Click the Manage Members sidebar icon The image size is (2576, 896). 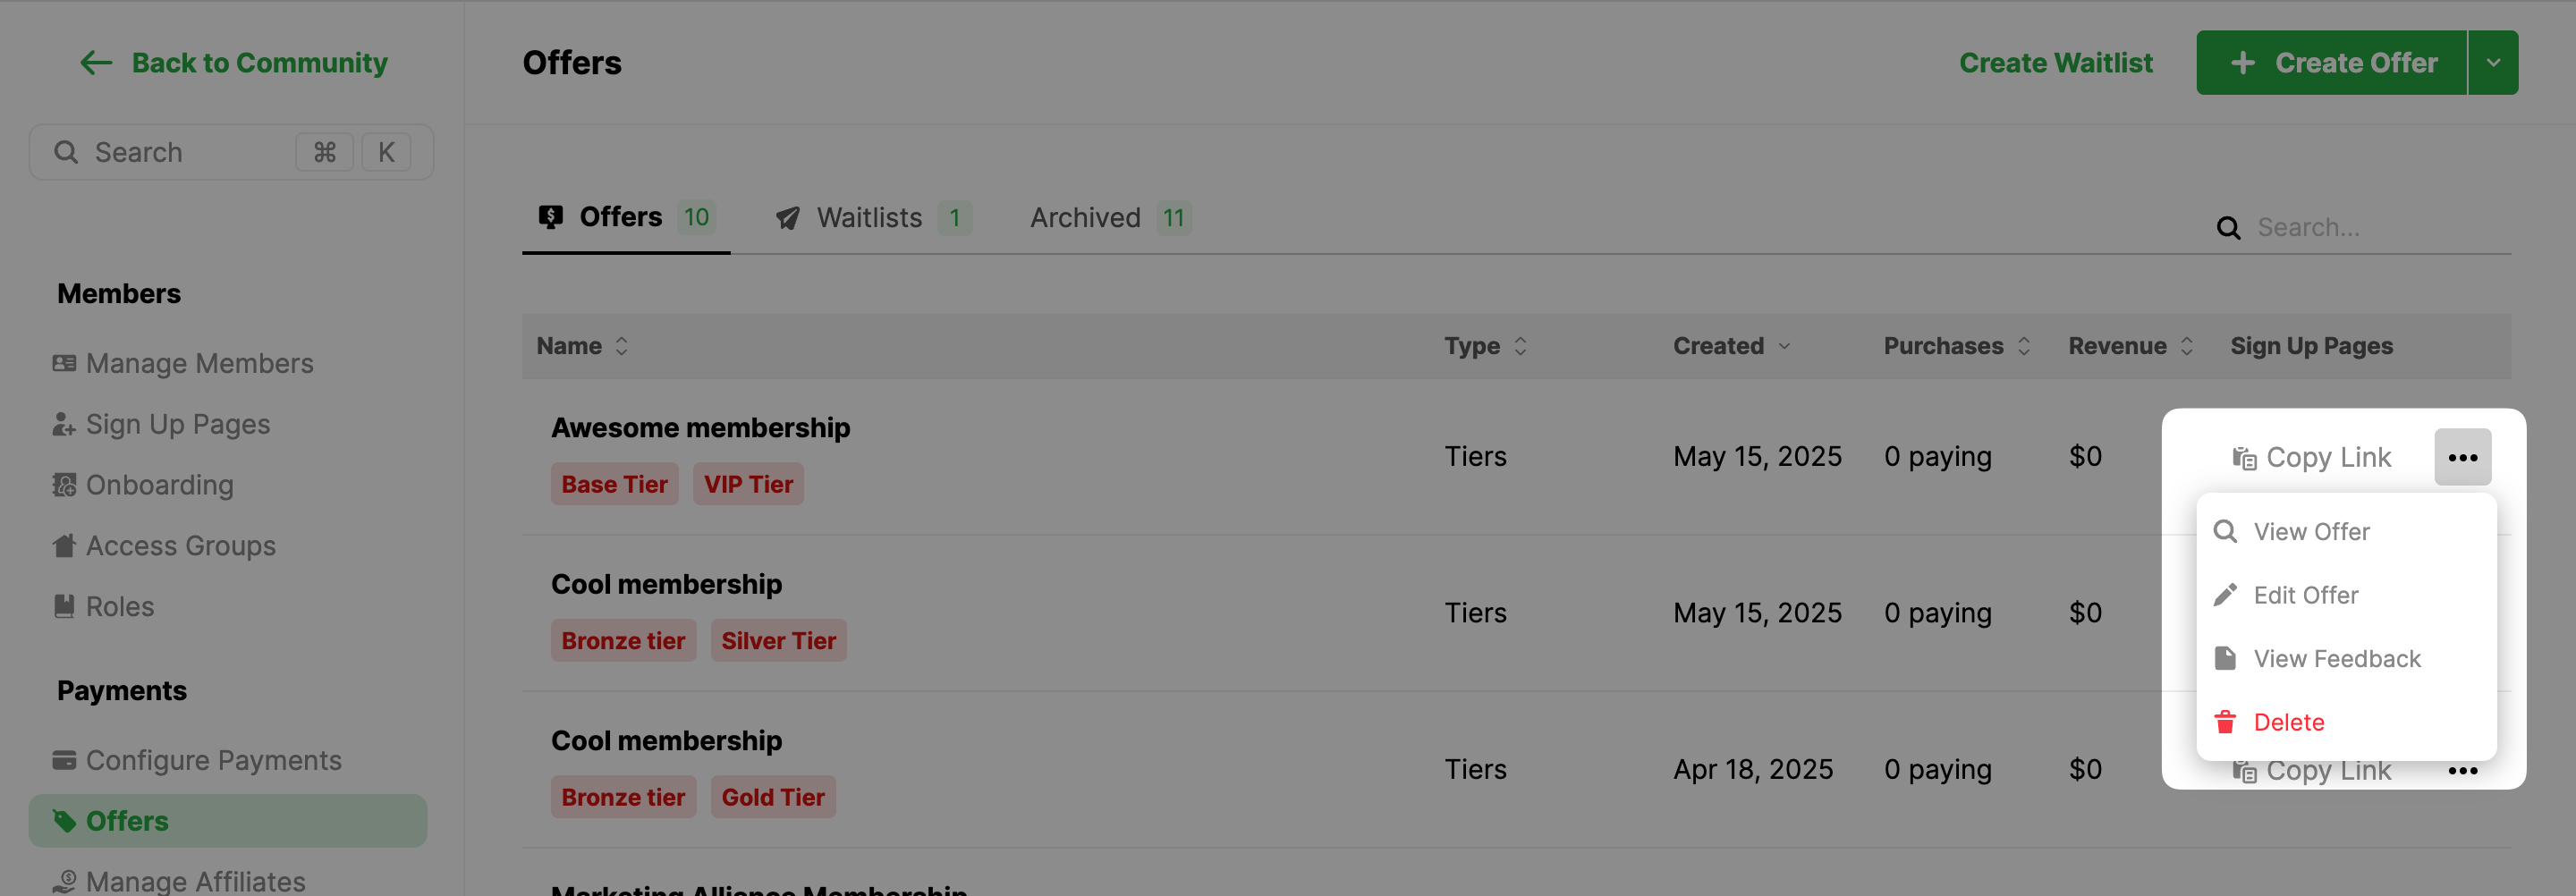64,363
